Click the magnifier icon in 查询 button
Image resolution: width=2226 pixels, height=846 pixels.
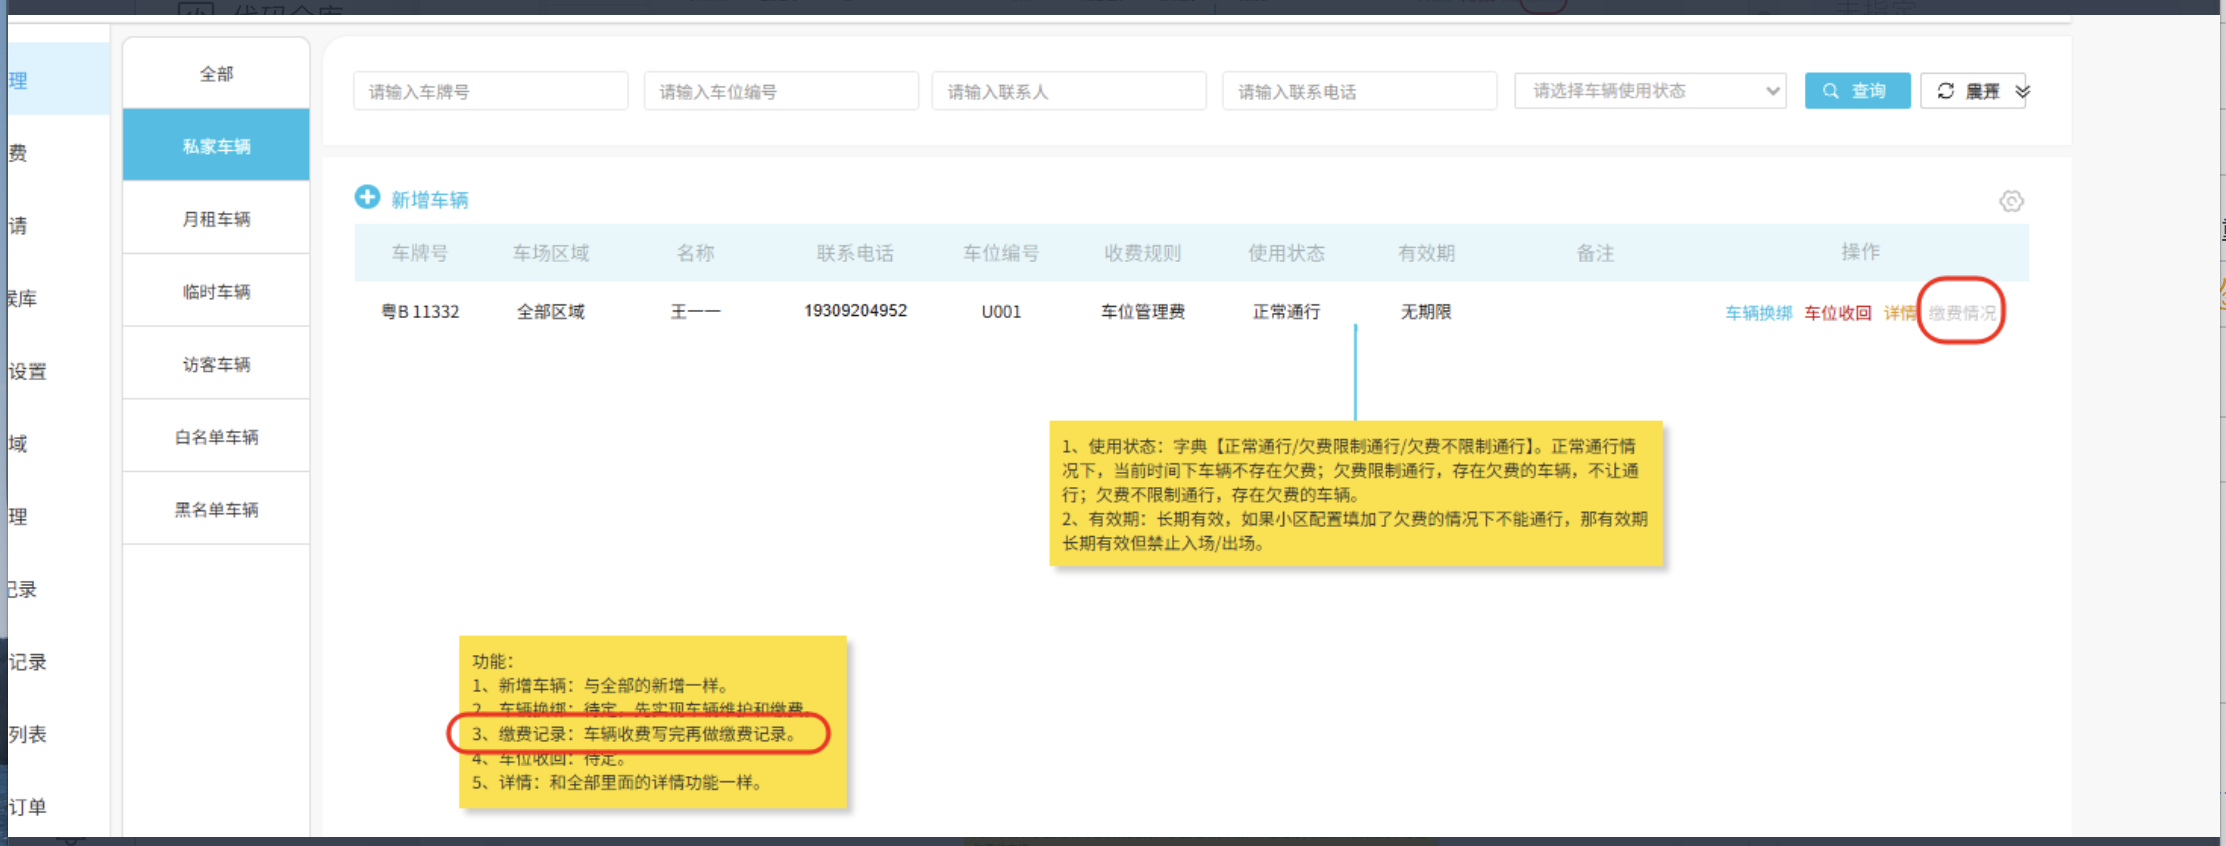(1830, 91)
